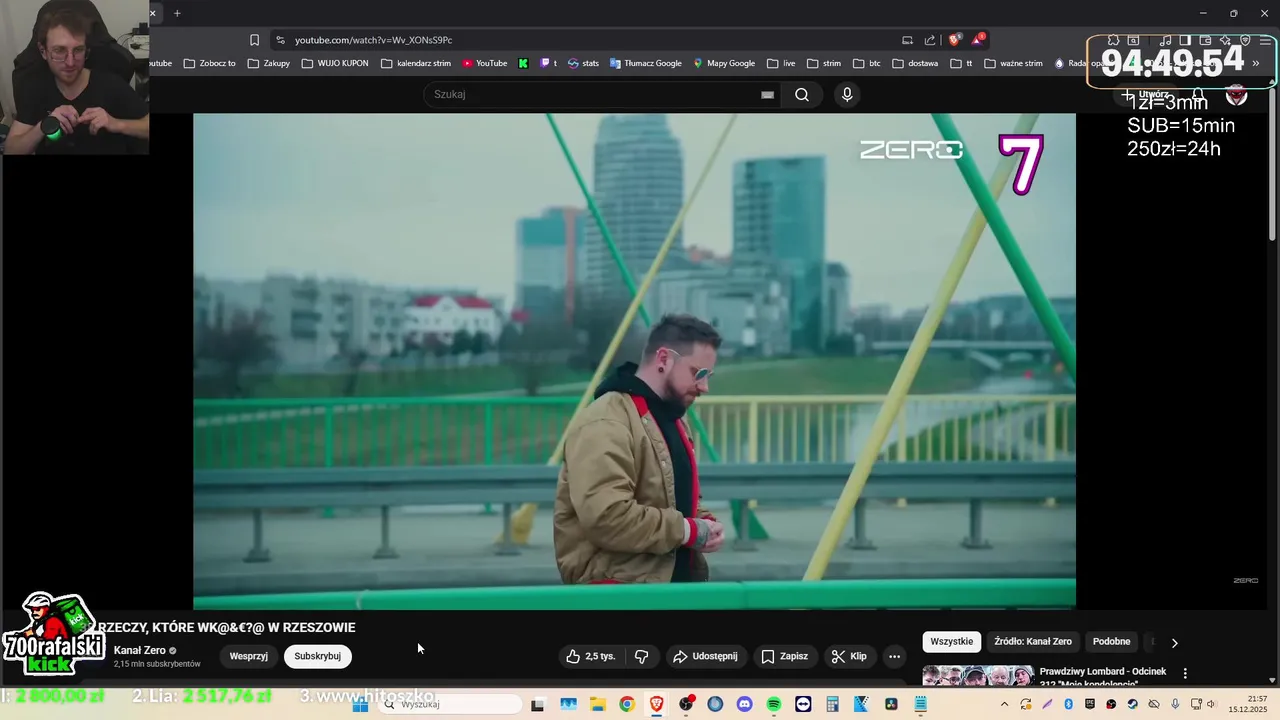1280x720 pixels.
Task: Expand more bookmarks chevron
Action: pos(1256,63)
